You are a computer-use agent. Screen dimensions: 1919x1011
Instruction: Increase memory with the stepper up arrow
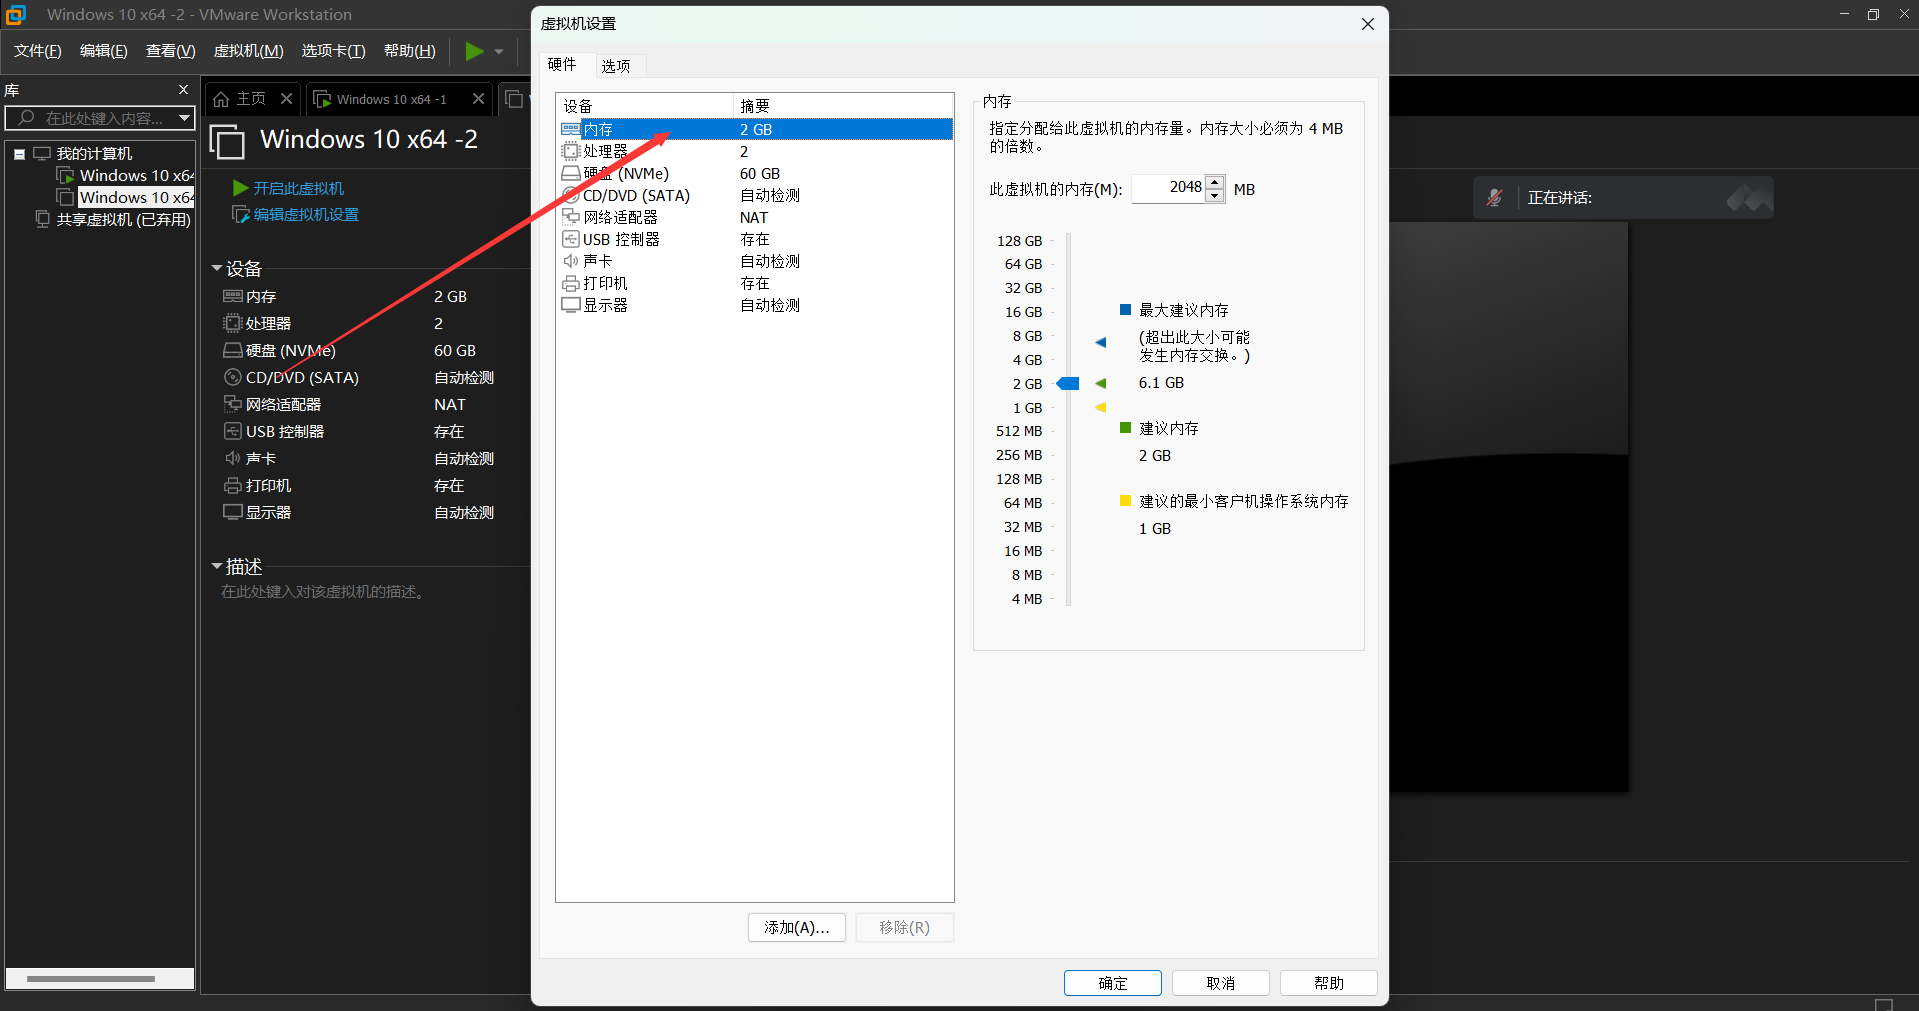[x=1215, y=182]
